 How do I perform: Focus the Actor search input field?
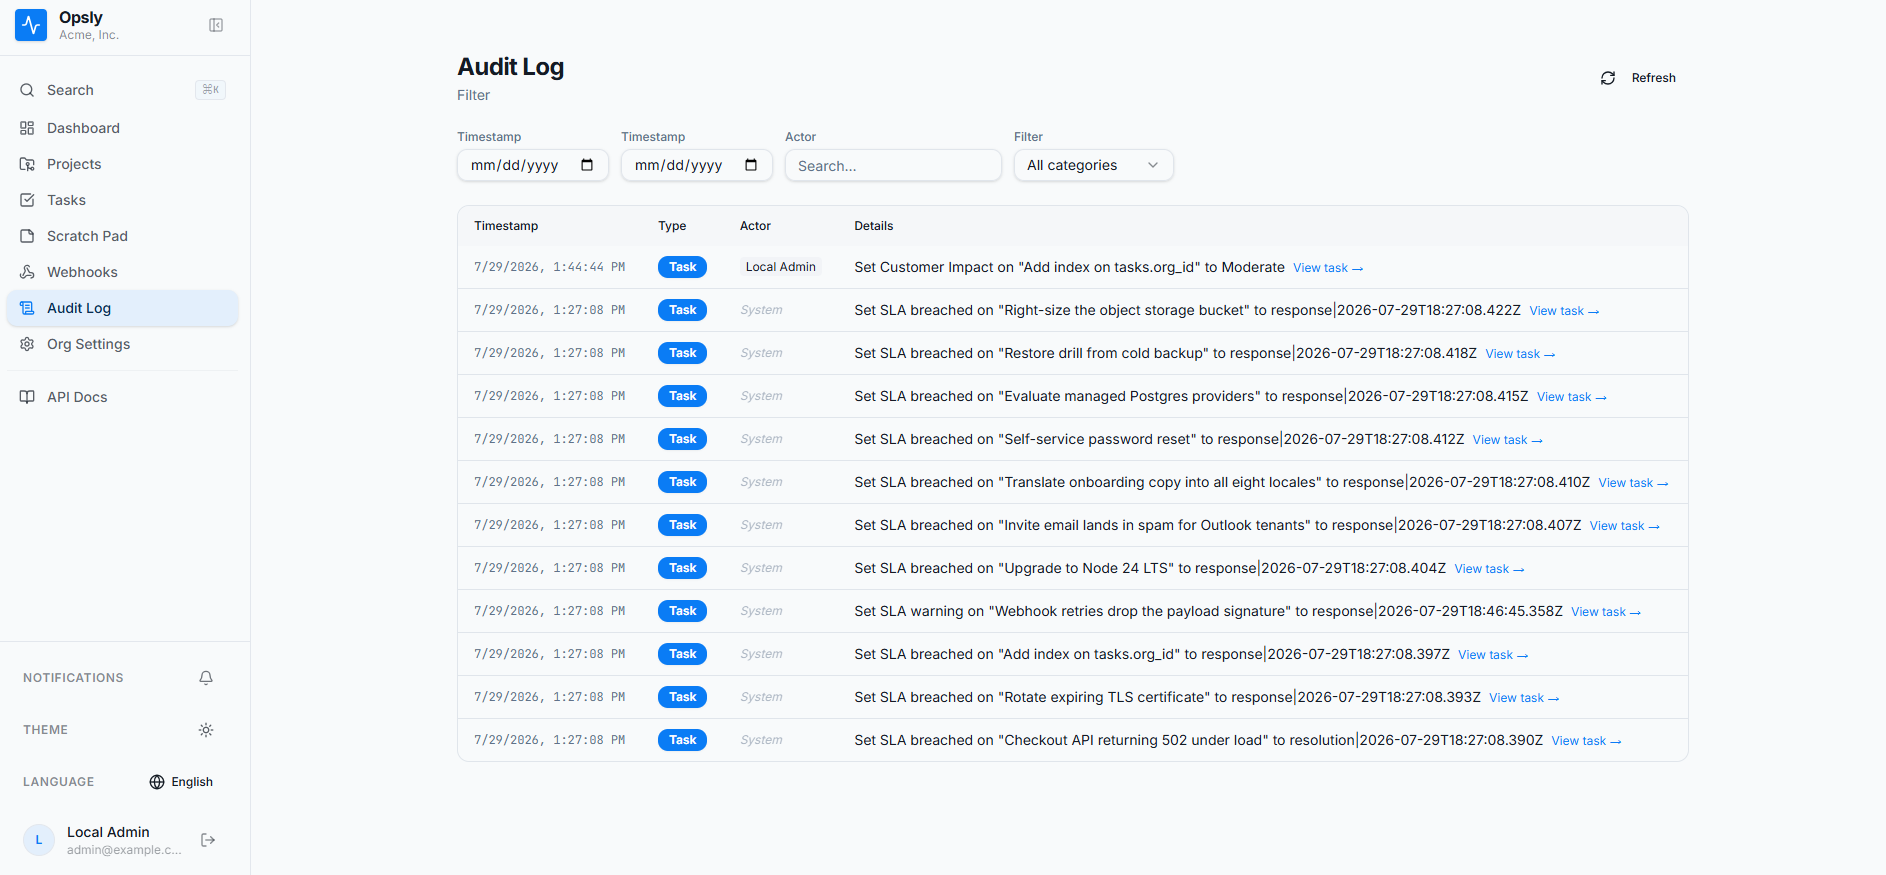click(x=893, y=165)
